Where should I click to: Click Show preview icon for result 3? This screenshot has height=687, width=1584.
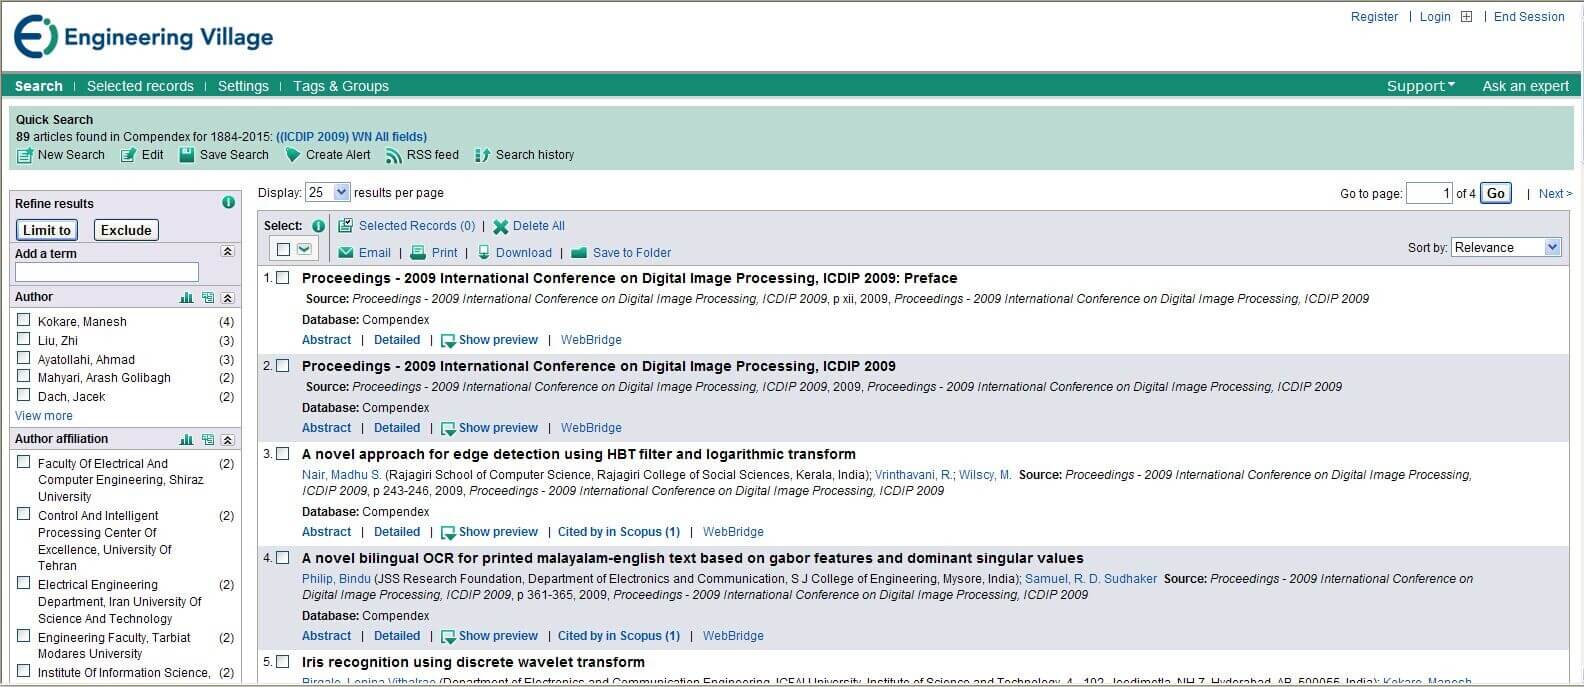[448, 533]
